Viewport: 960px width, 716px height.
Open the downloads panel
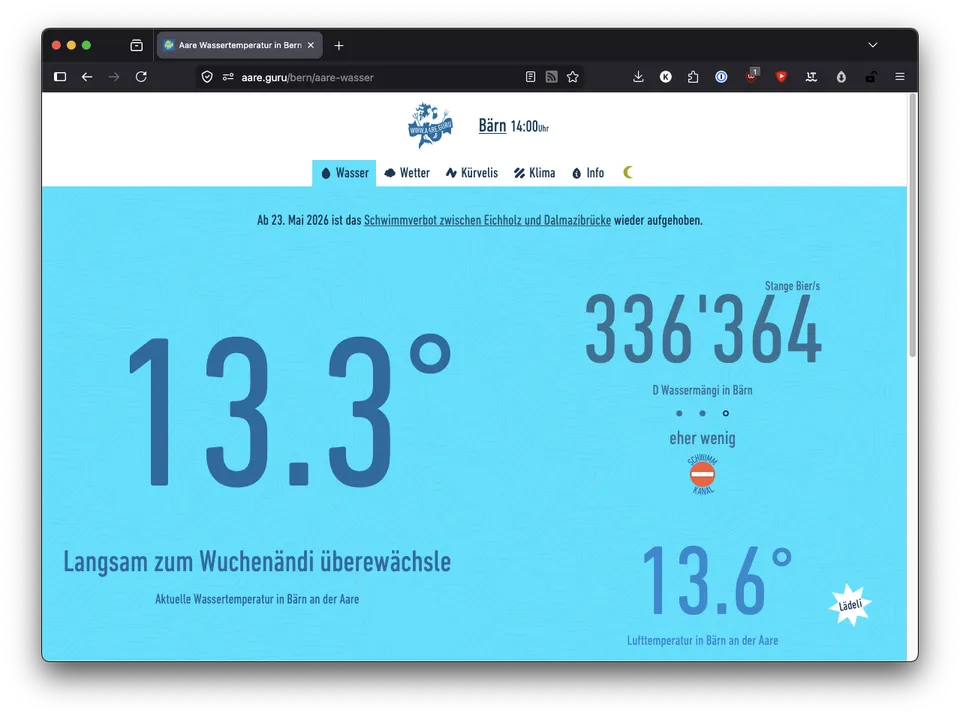pos(638,77)
